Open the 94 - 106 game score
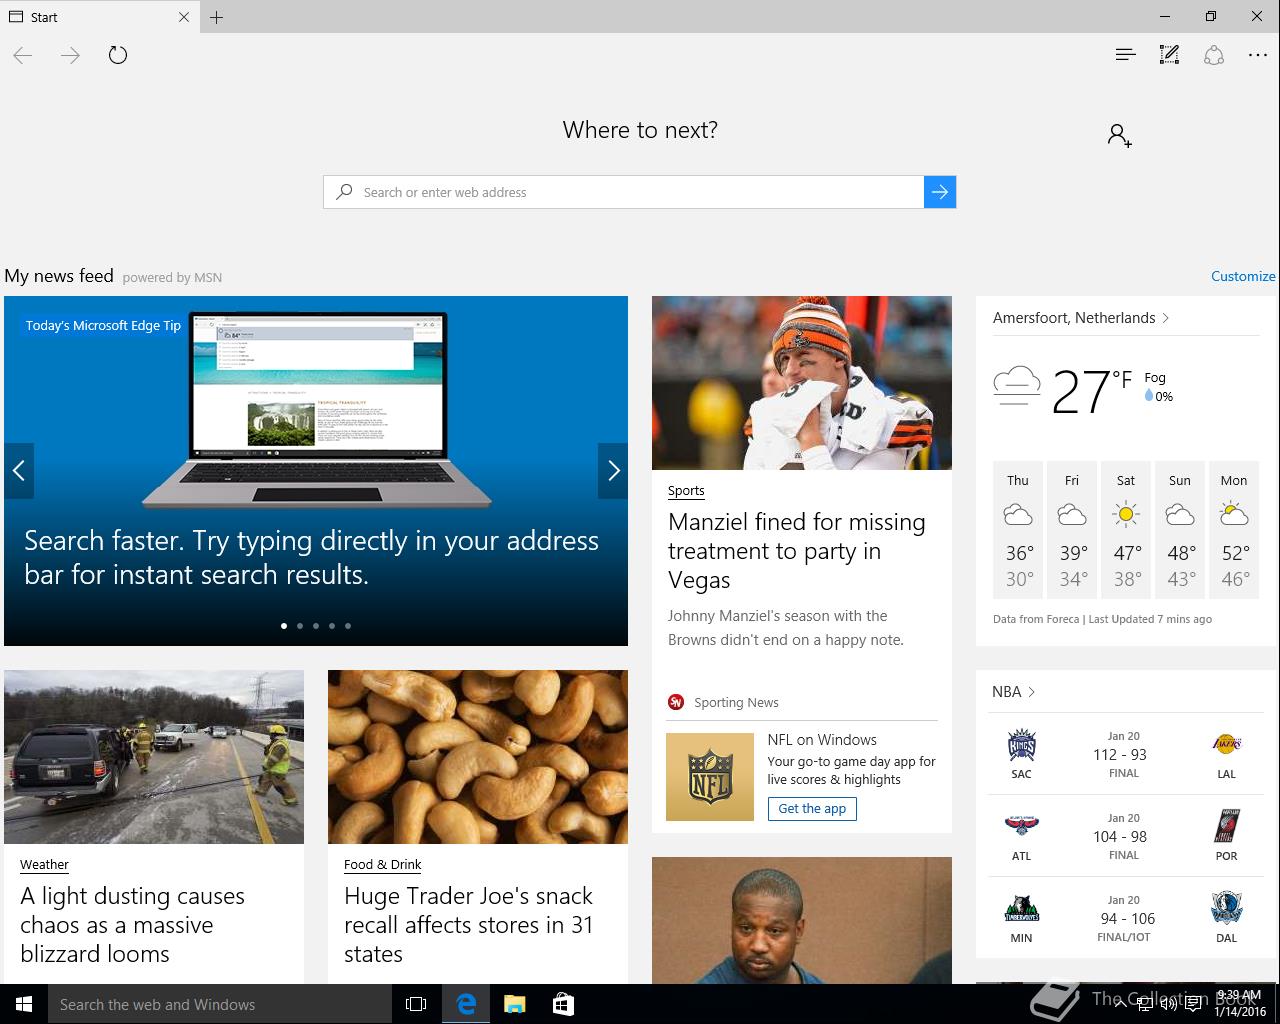 tap(1128, 919)
